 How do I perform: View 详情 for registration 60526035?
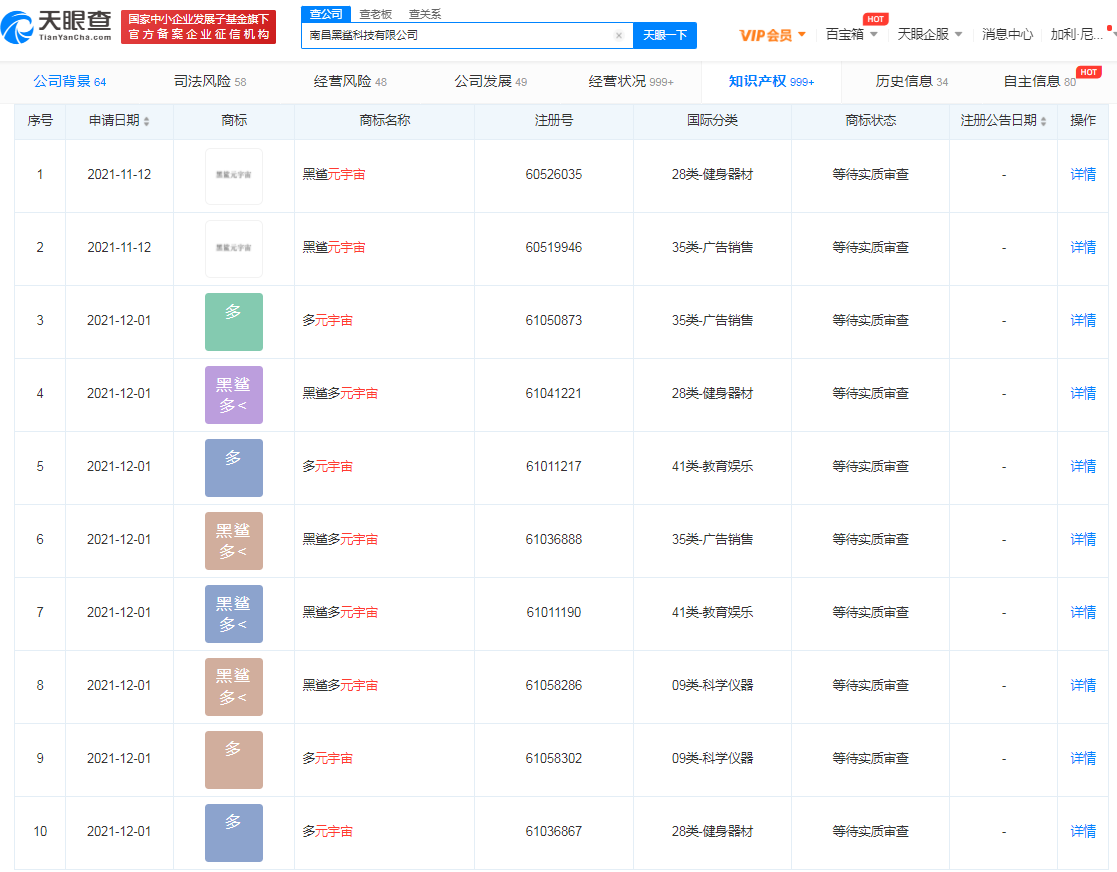[1083, 175]
